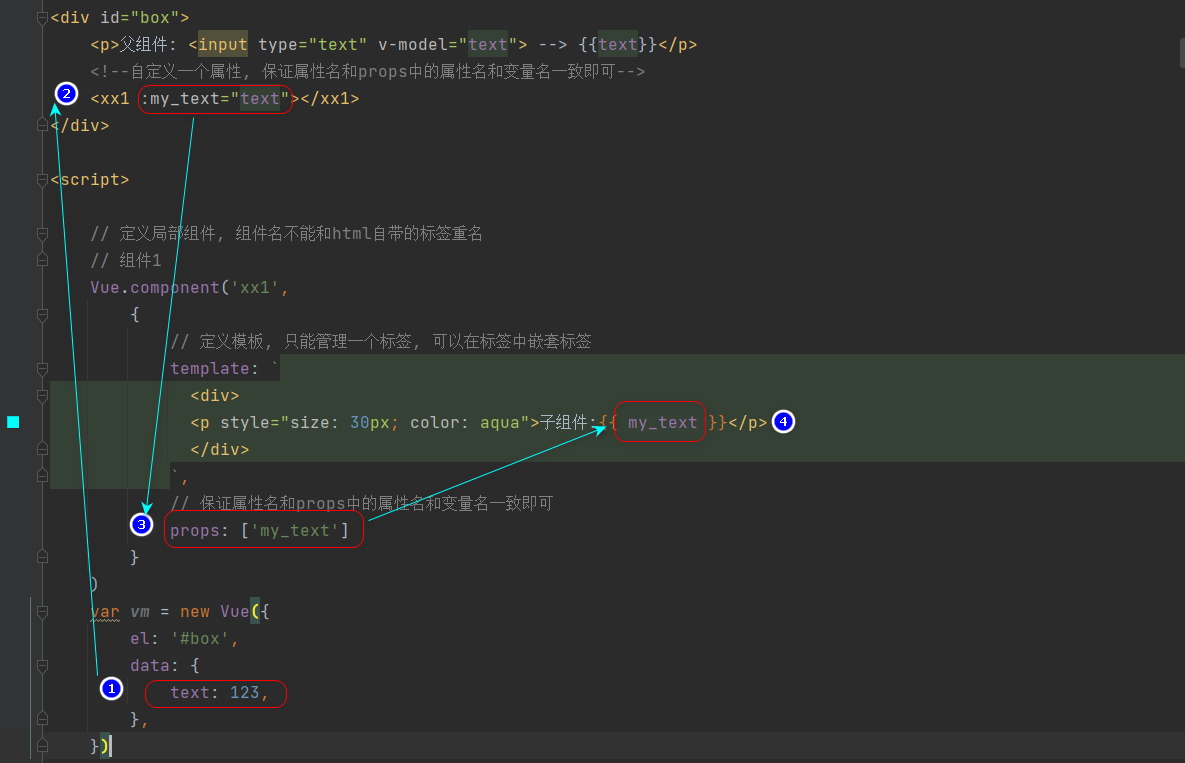Toggle fold marker on the '定义局部组件' comment line
The image size is (1185, 763).
tap(42, 234)
